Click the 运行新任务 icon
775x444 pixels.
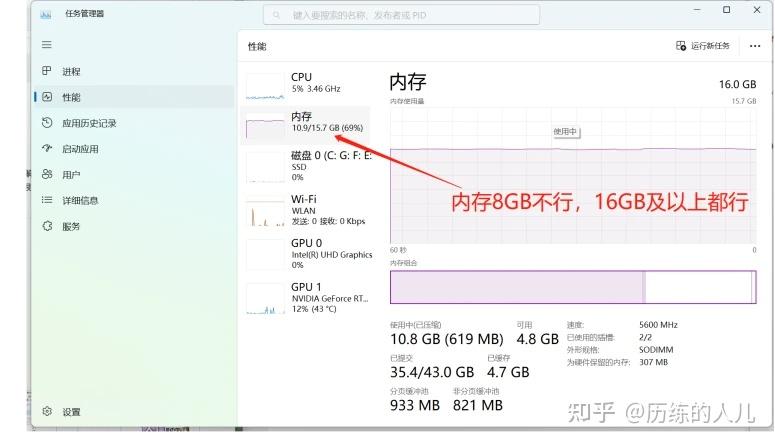click(681, 46)
